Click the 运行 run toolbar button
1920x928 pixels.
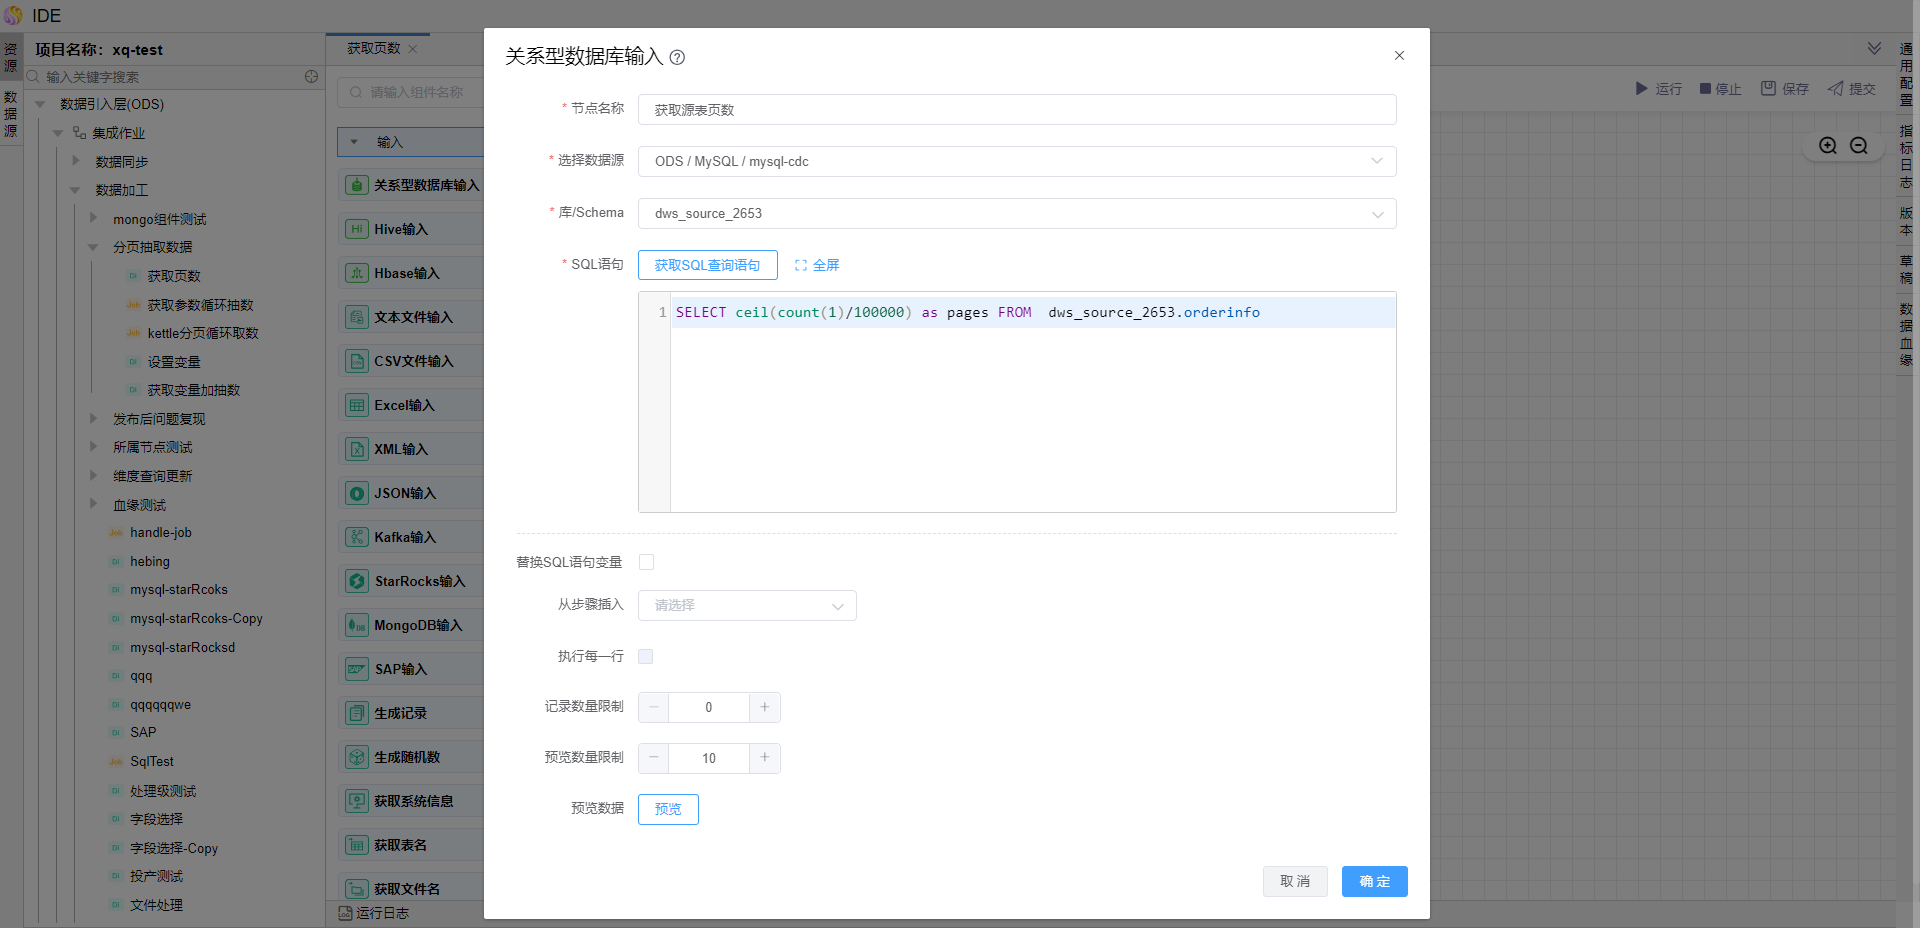point(1658,89)
